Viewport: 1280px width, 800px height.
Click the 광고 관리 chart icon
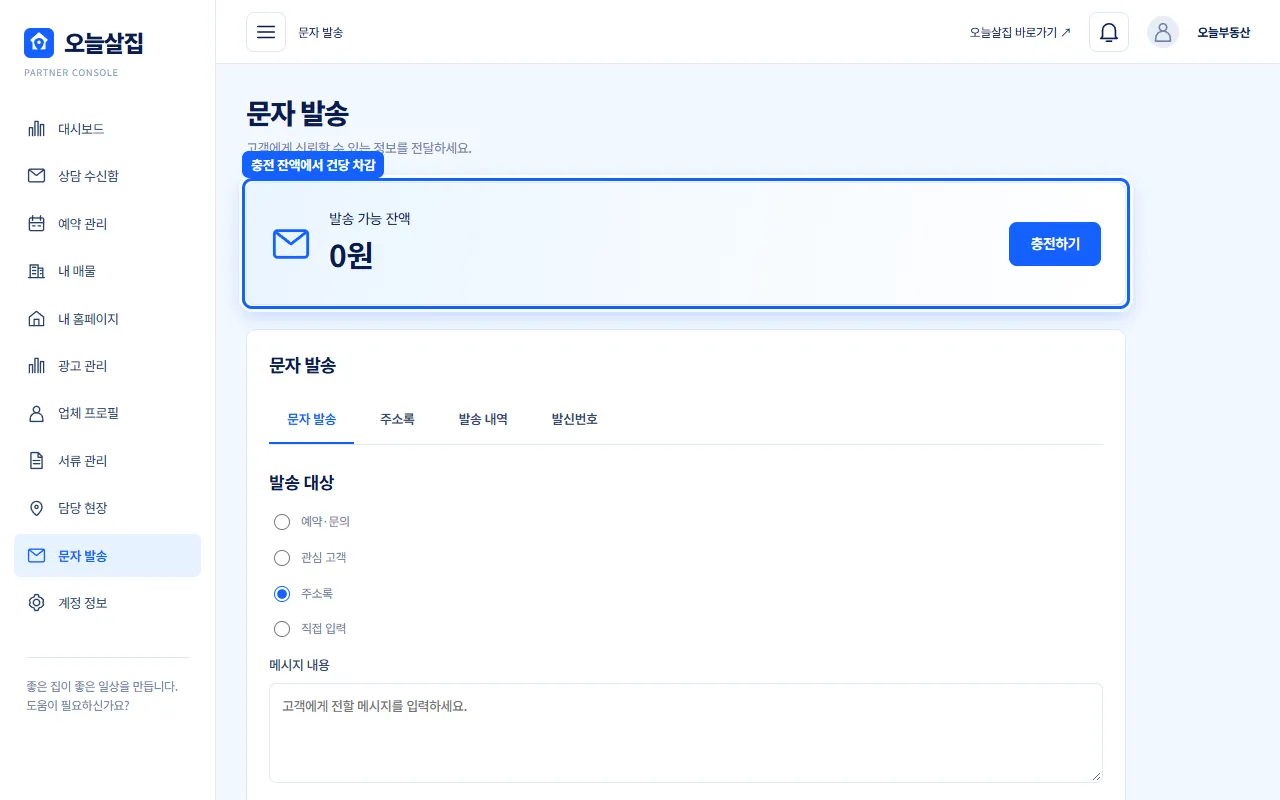tap(37, 366)
